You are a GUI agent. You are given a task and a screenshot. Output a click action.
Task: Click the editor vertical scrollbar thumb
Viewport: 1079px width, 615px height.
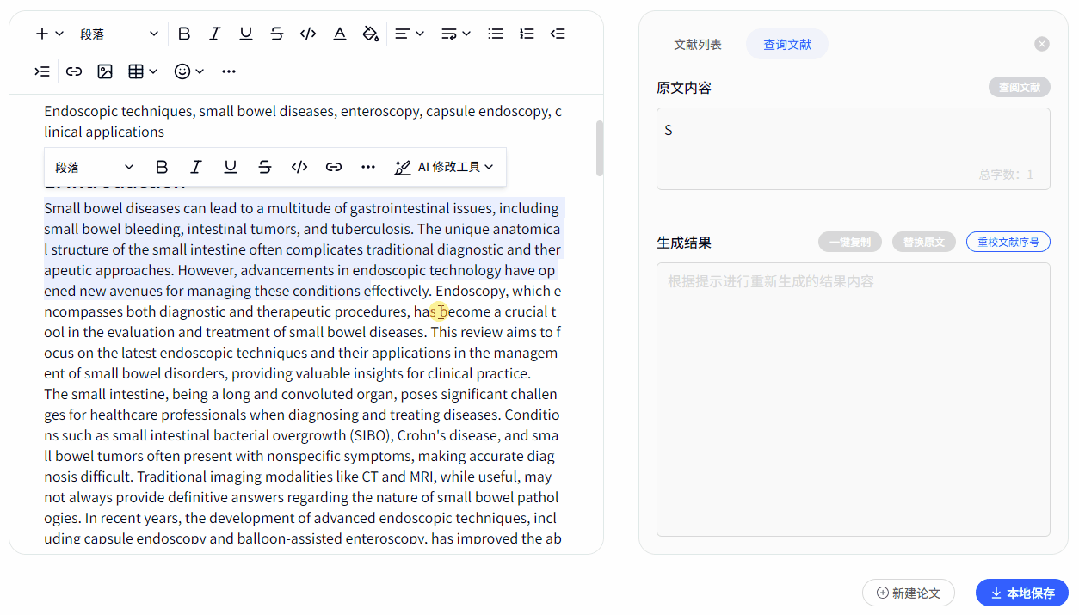599,148
